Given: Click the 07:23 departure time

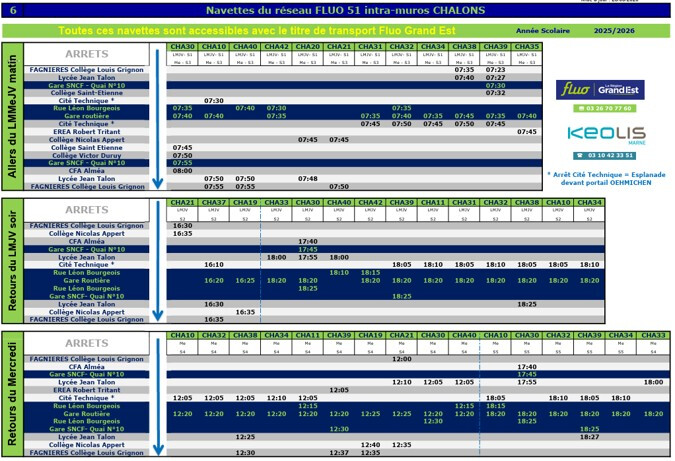Looking at the screenshot, I should click(495, 70).
